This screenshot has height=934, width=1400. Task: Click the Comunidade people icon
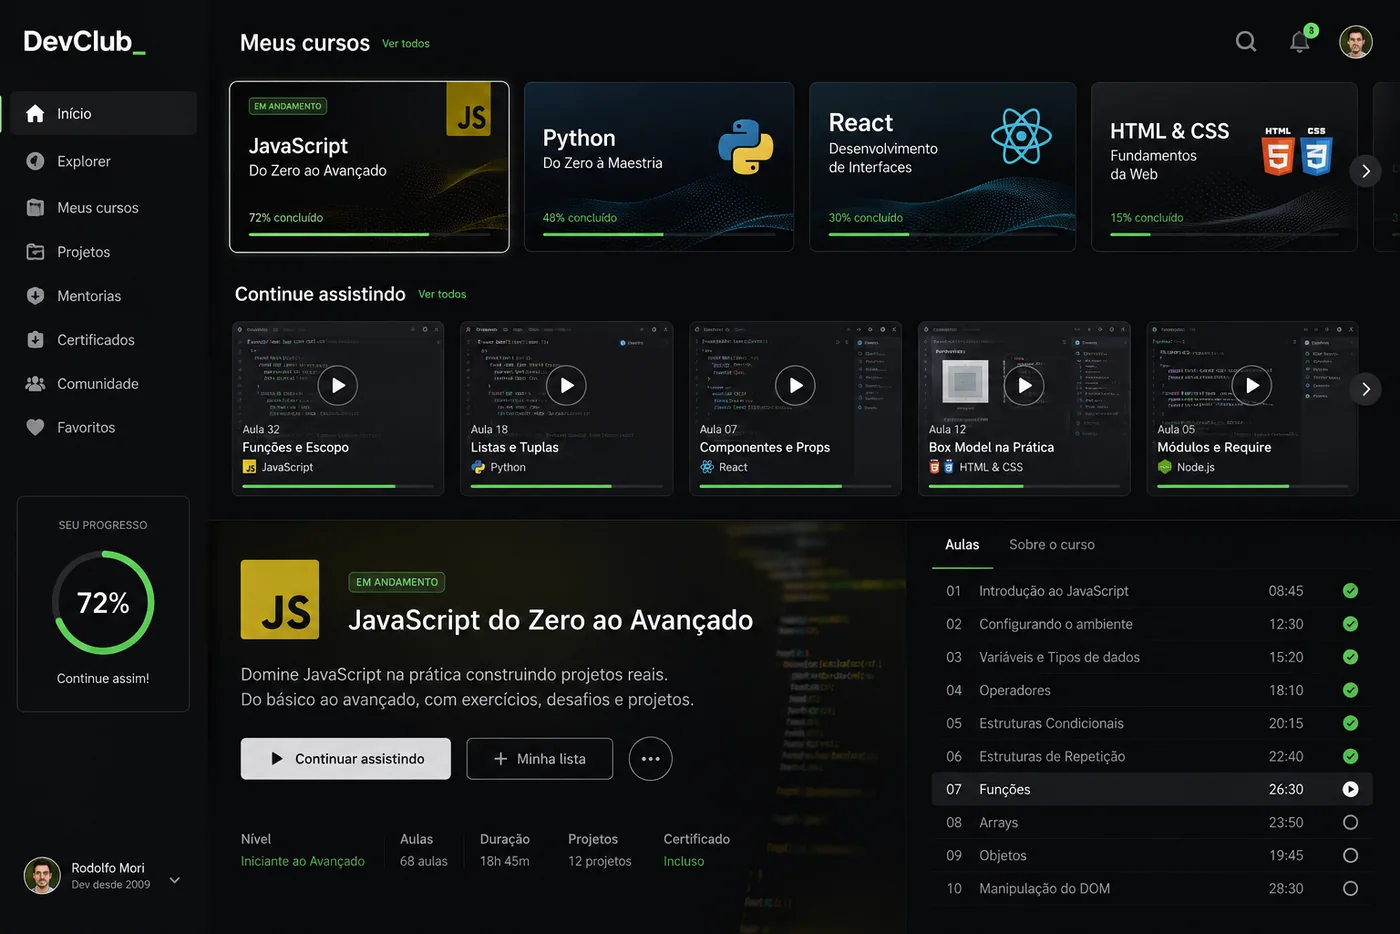pyautogui.click(x=35, y=383)
